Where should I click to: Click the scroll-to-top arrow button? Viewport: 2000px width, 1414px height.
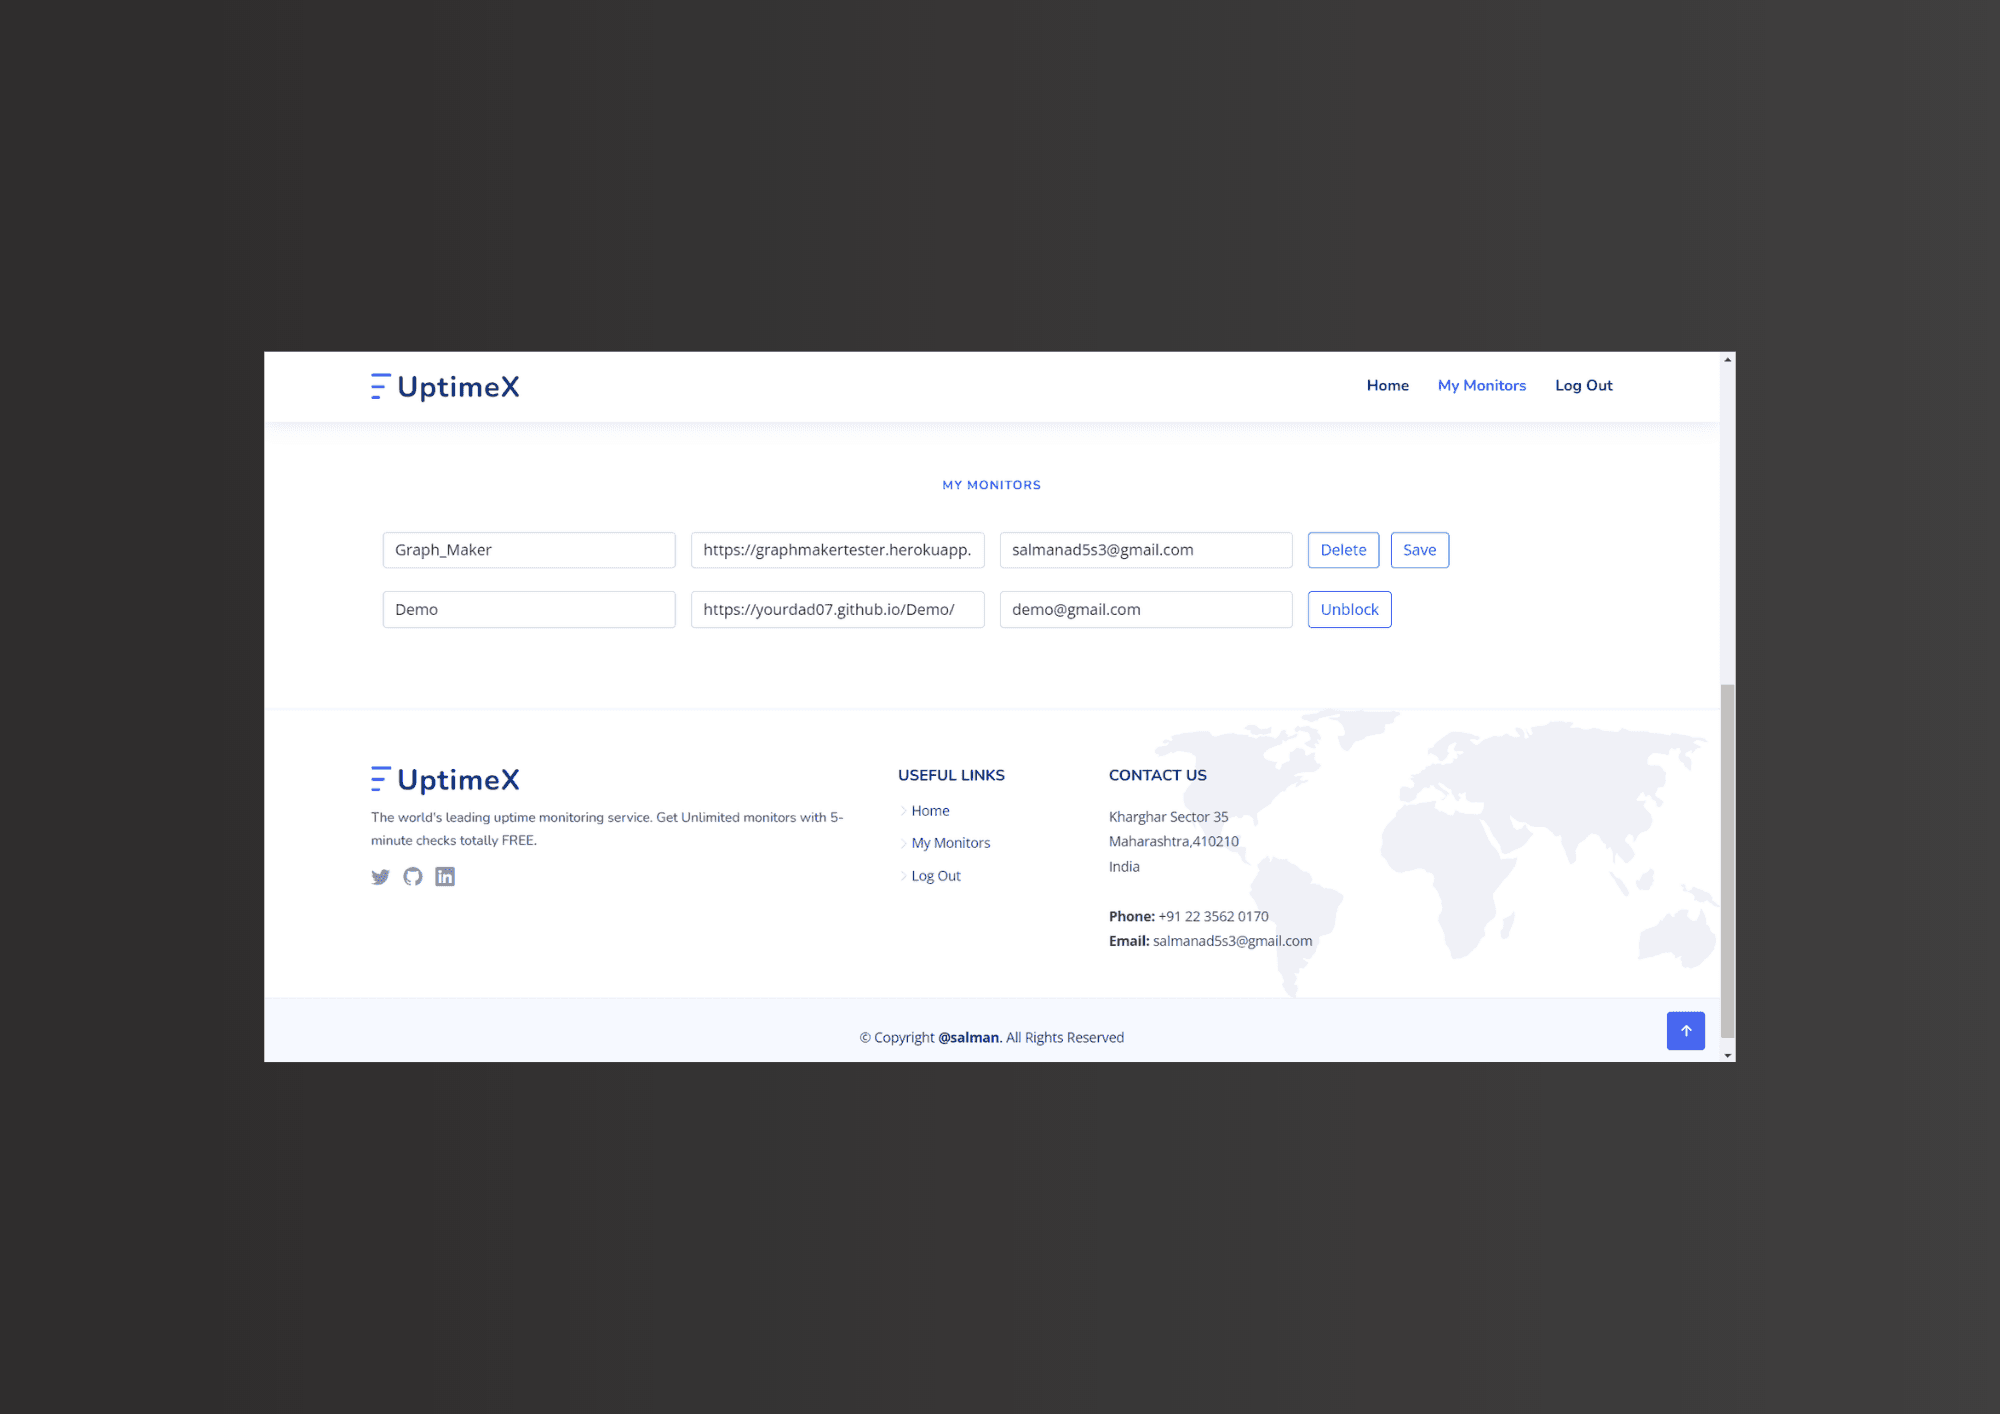coord(1686,1030)
